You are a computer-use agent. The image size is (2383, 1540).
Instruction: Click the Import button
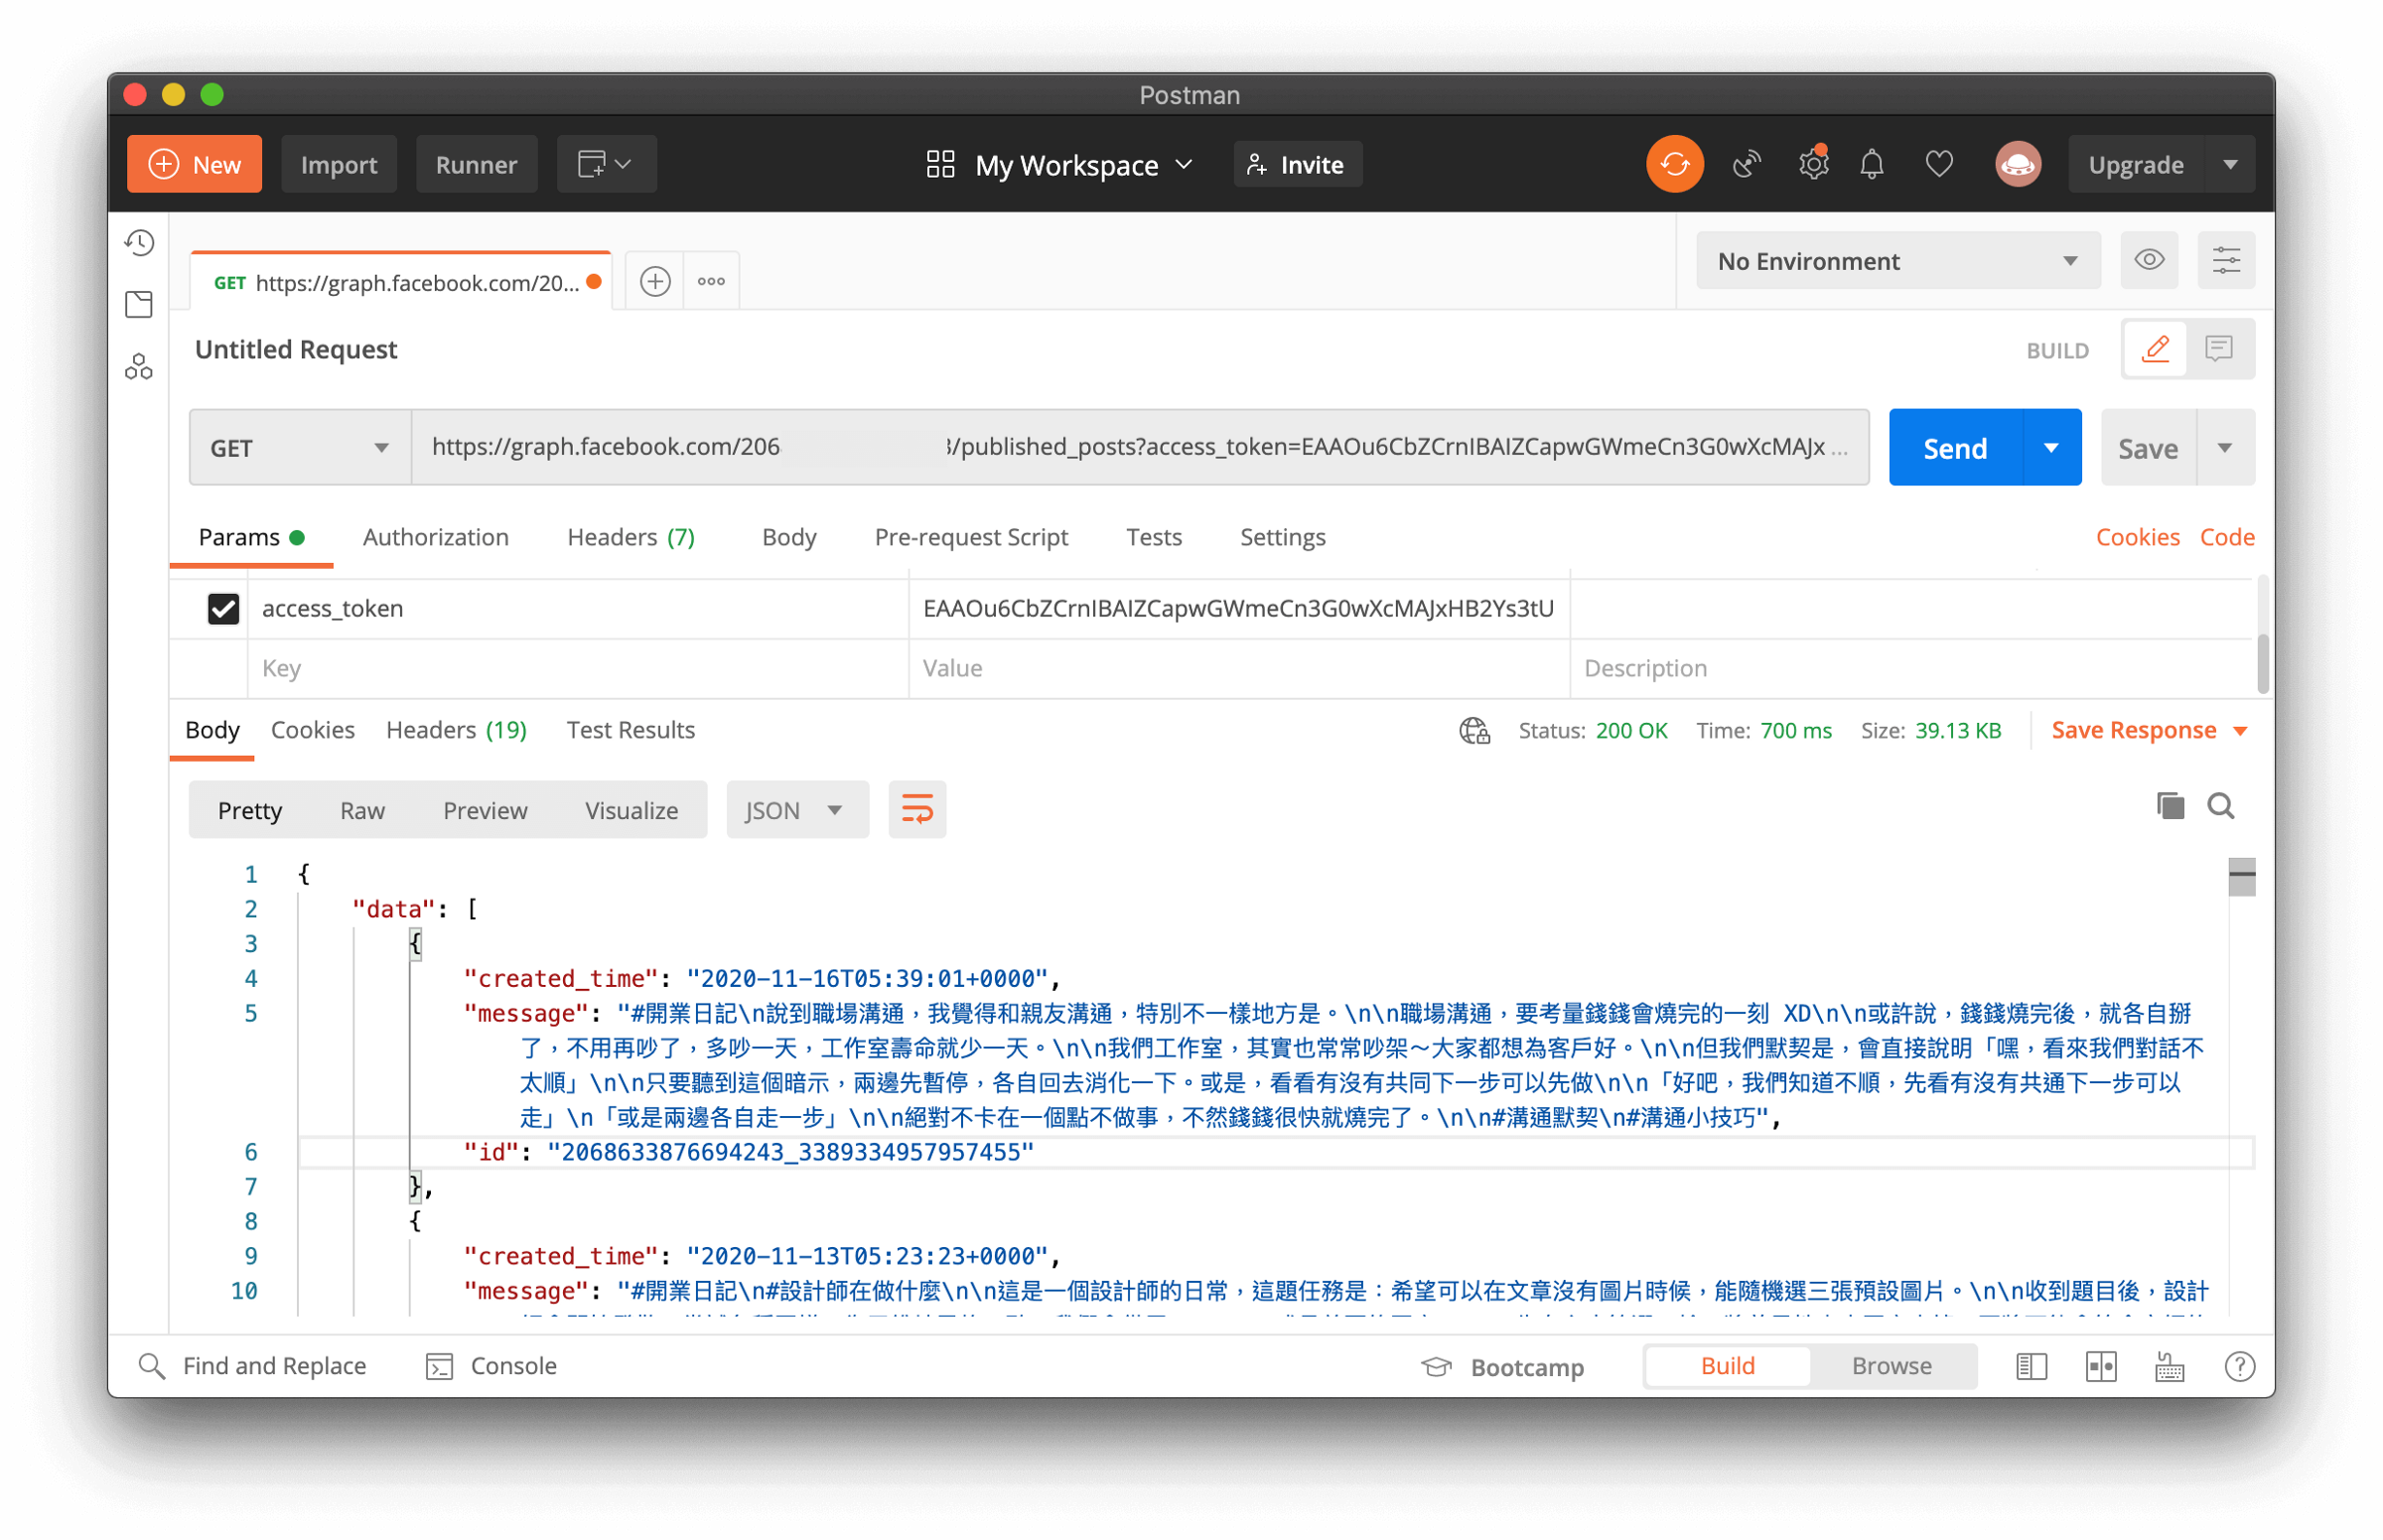pos(338,164)
